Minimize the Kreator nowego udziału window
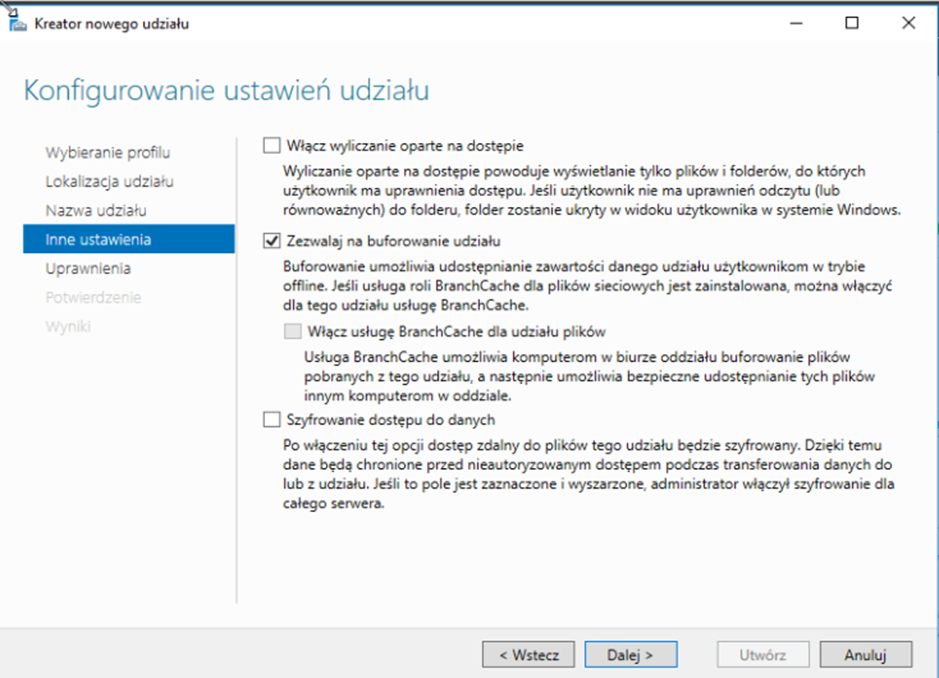The image size is (939, 678). (795, 23)
